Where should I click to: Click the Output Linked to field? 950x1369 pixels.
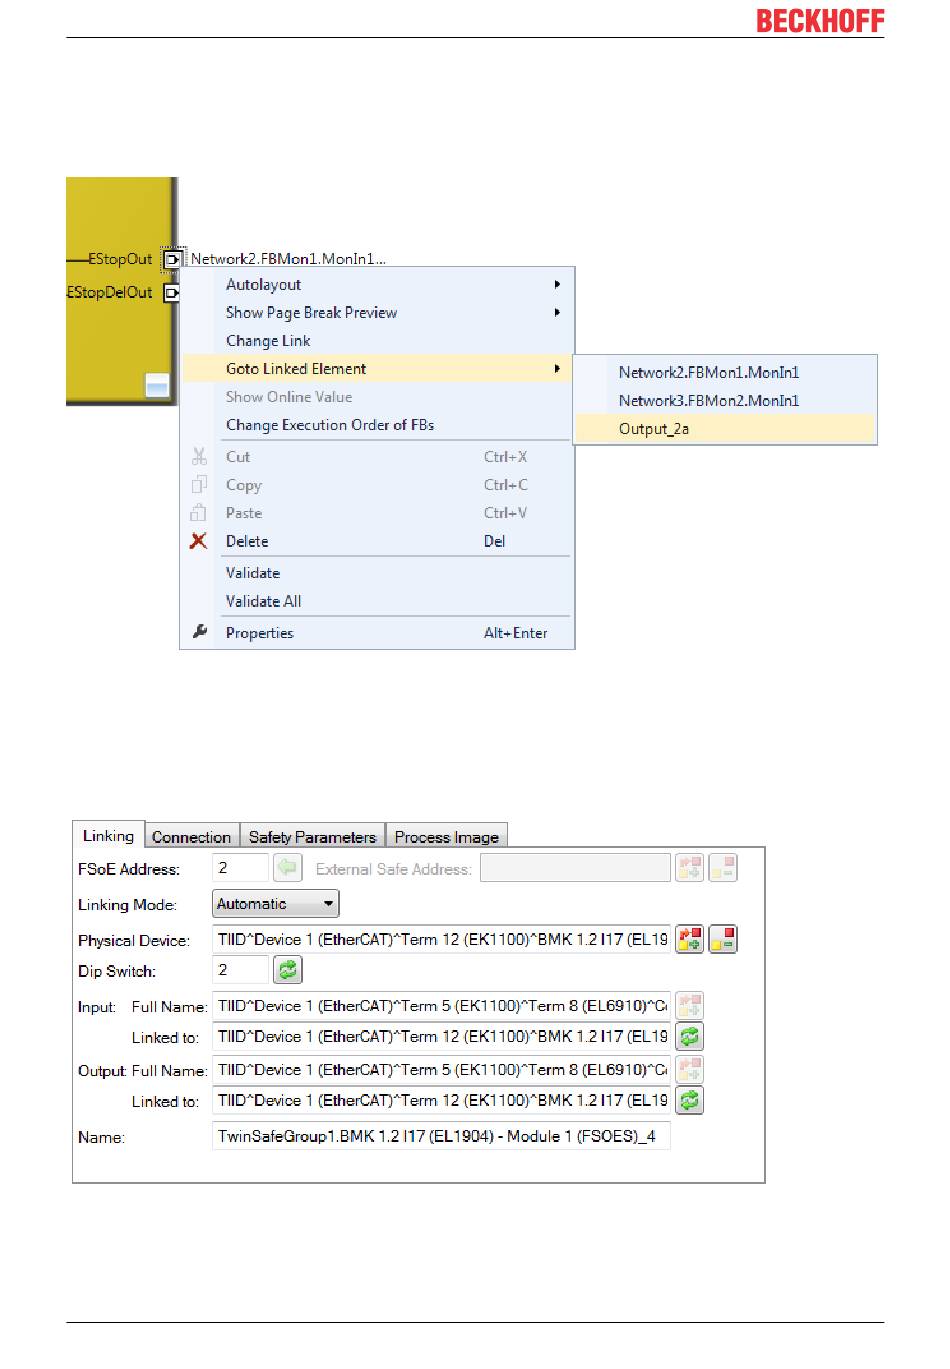coord(441,1100)
